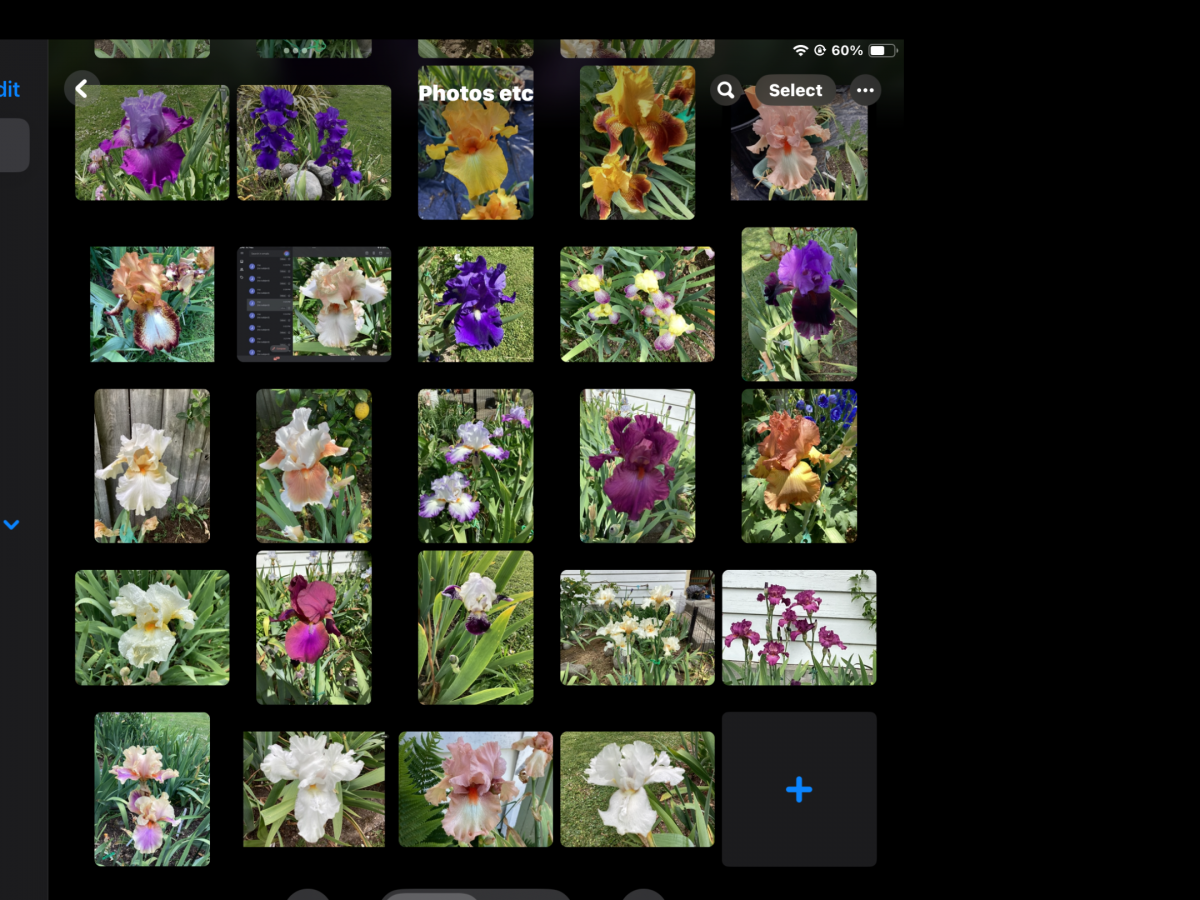Open the three-dots more options menu
The image size is (1200, 900).
click(x=865, y=90)
